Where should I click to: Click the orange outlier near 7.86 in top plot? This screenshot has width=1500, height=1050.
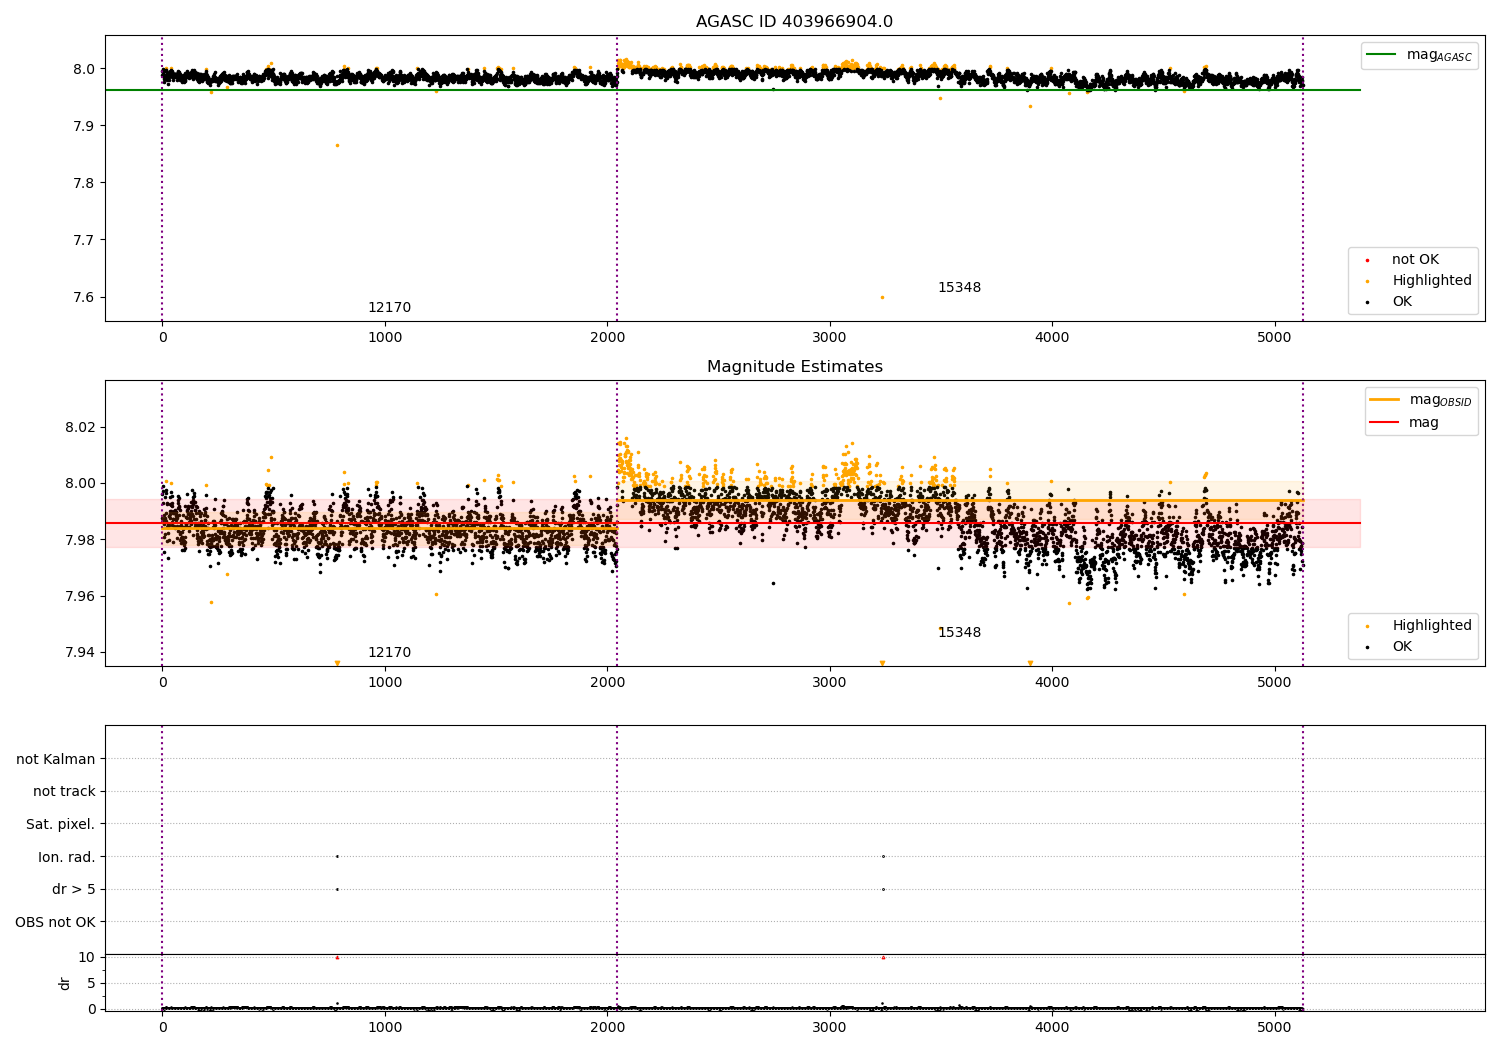click(337, 145)
